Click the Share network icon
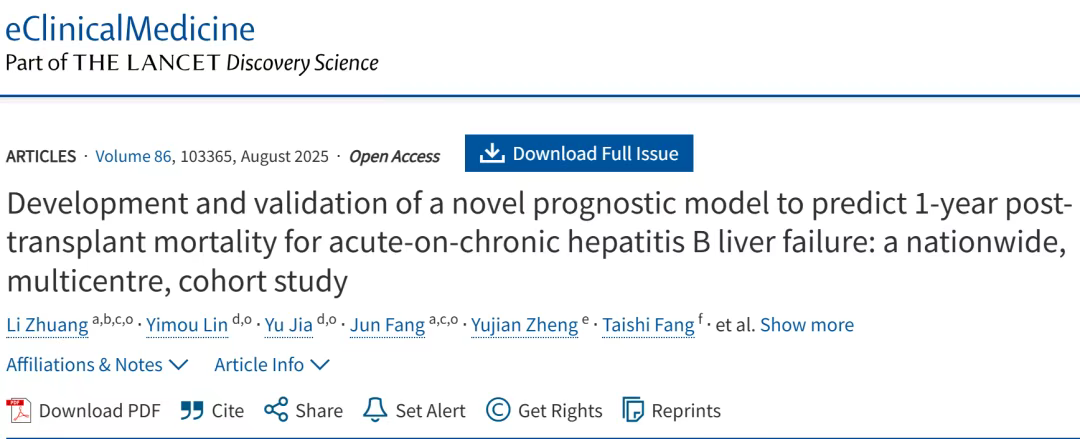The height and width of the screenshot is (439, 1080). 276,410
